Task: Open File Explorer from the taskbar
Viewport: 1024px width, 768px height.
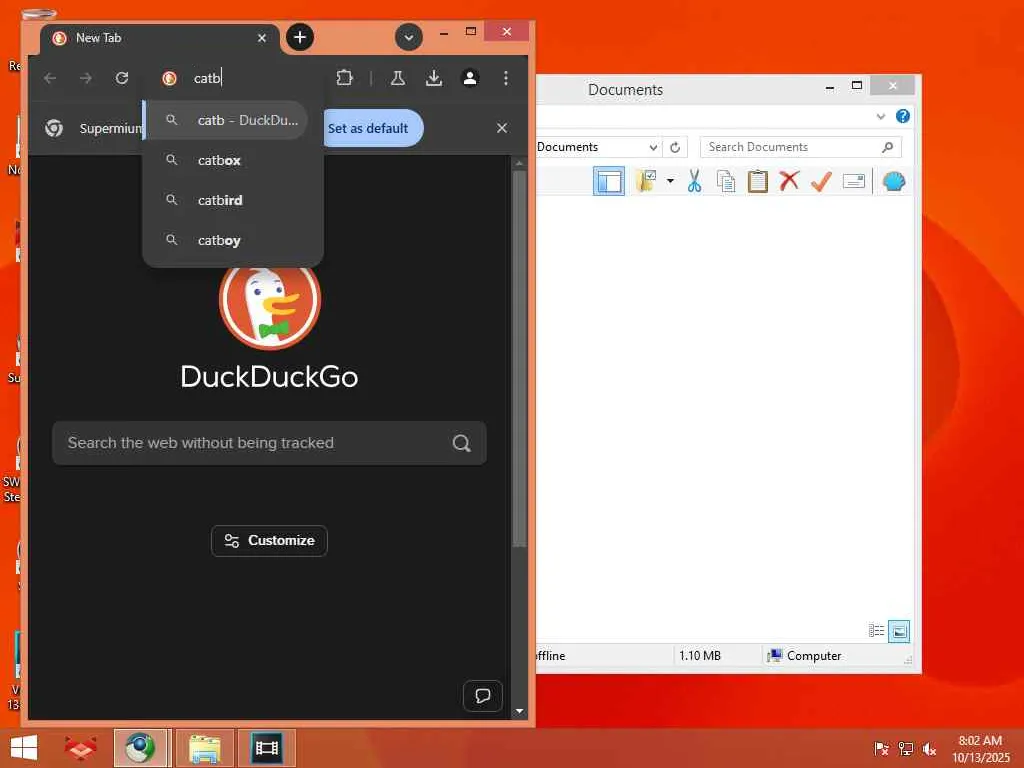Action: tap(204, 748)
